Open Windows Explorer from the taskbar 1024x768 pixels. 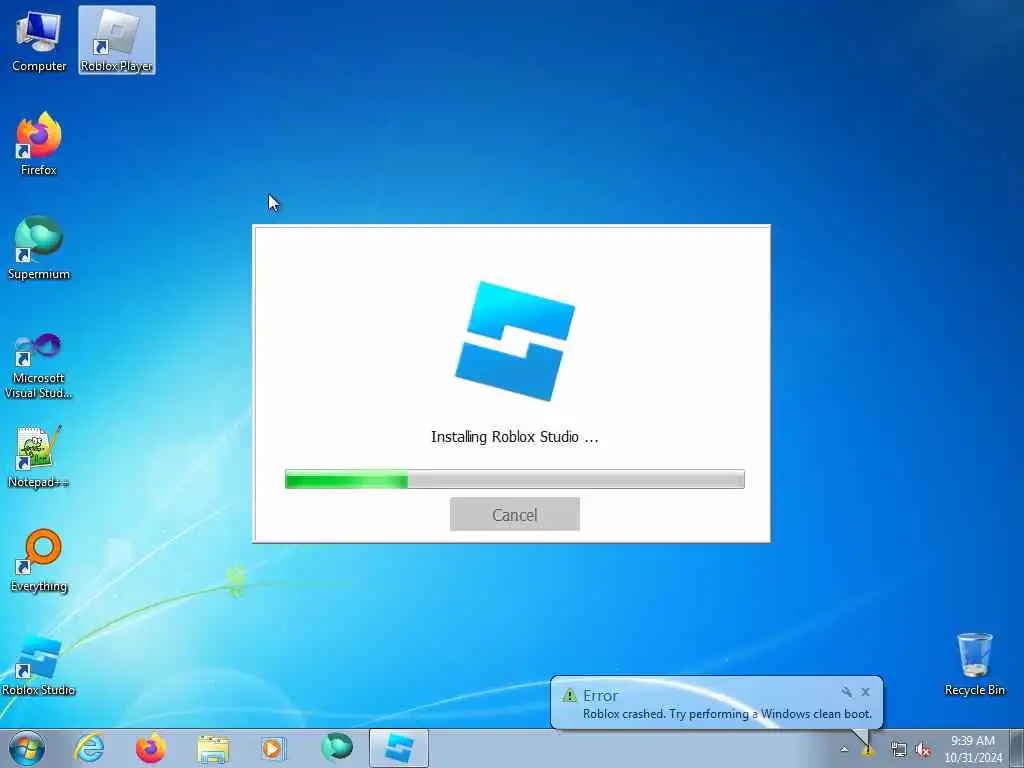[213, 749]
